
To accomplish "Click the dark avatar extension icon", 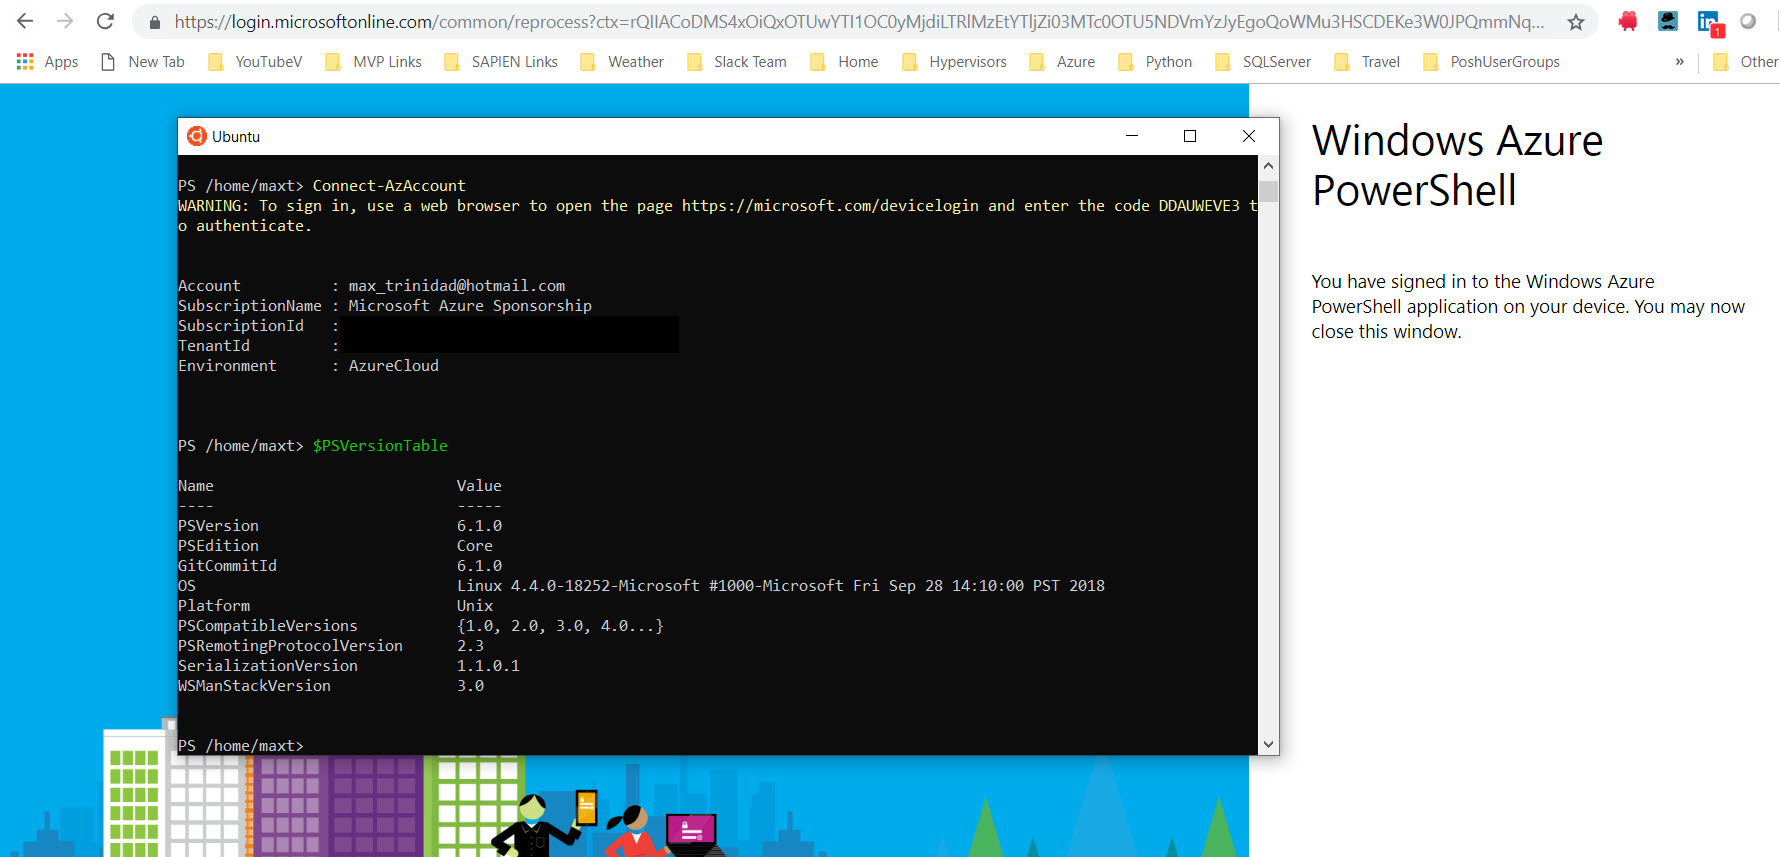I will pyautogui.click(x=1668, y=21).
